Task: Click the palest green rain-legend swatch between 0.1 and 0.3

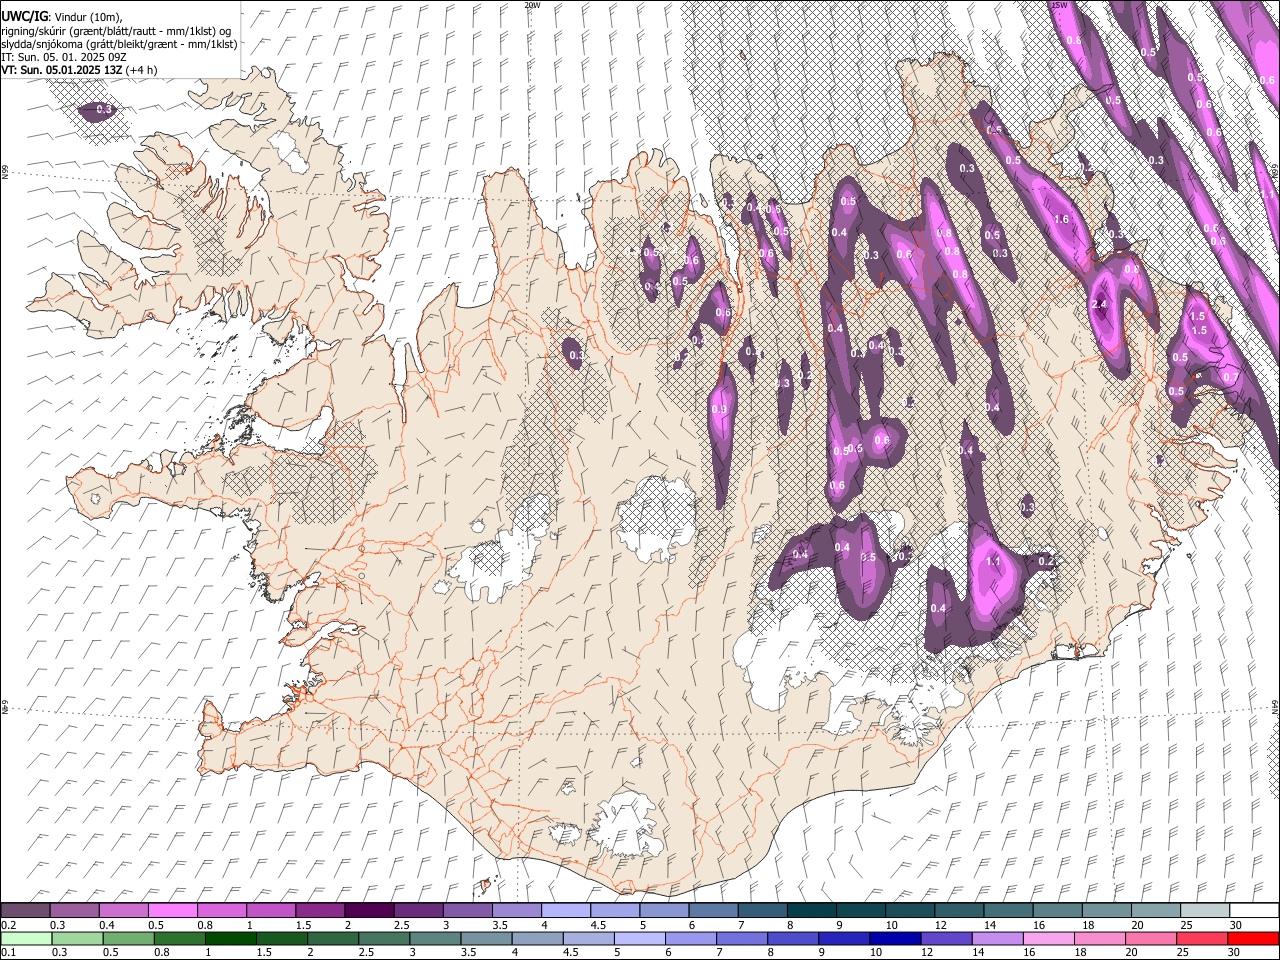Action: pyautogui.click(x=26, y=939)
